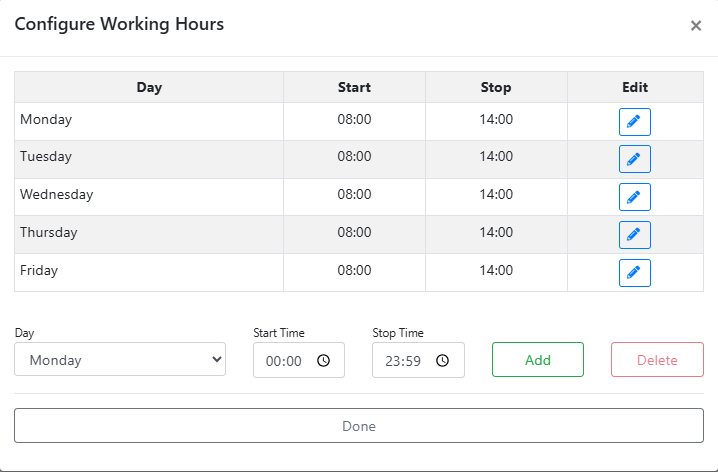Image resolution: width=718 pixels, height=472 pixels.
Task: Click Friday's edit pencil icon
Action: coord(635,273)
